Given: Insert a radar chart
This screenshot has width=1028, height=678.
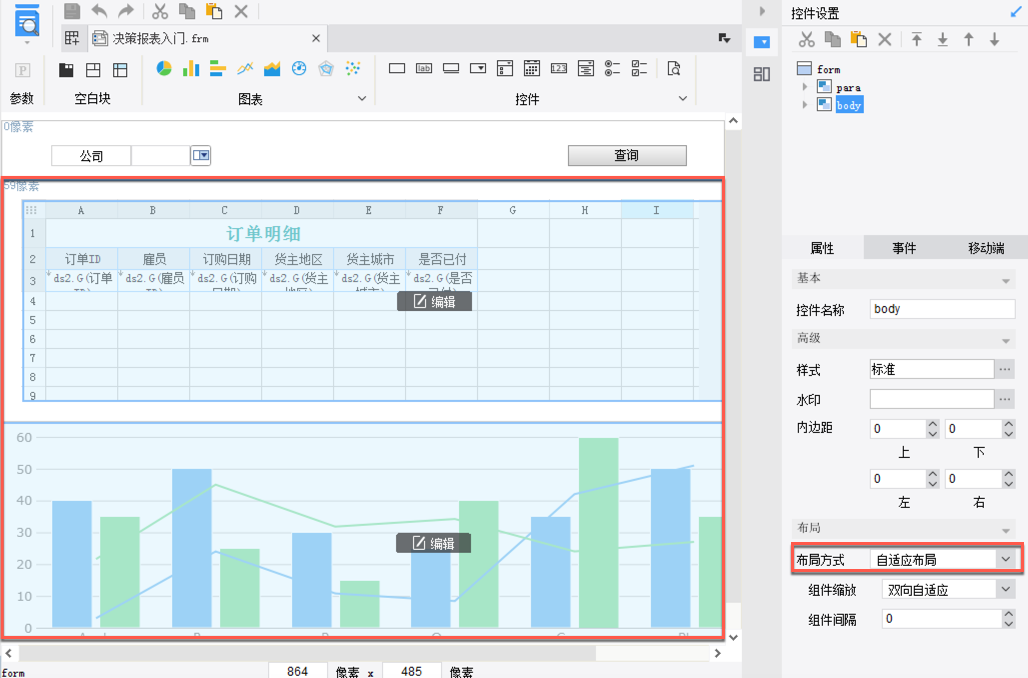Looking at the screenshot, I should tap(326, 68).
